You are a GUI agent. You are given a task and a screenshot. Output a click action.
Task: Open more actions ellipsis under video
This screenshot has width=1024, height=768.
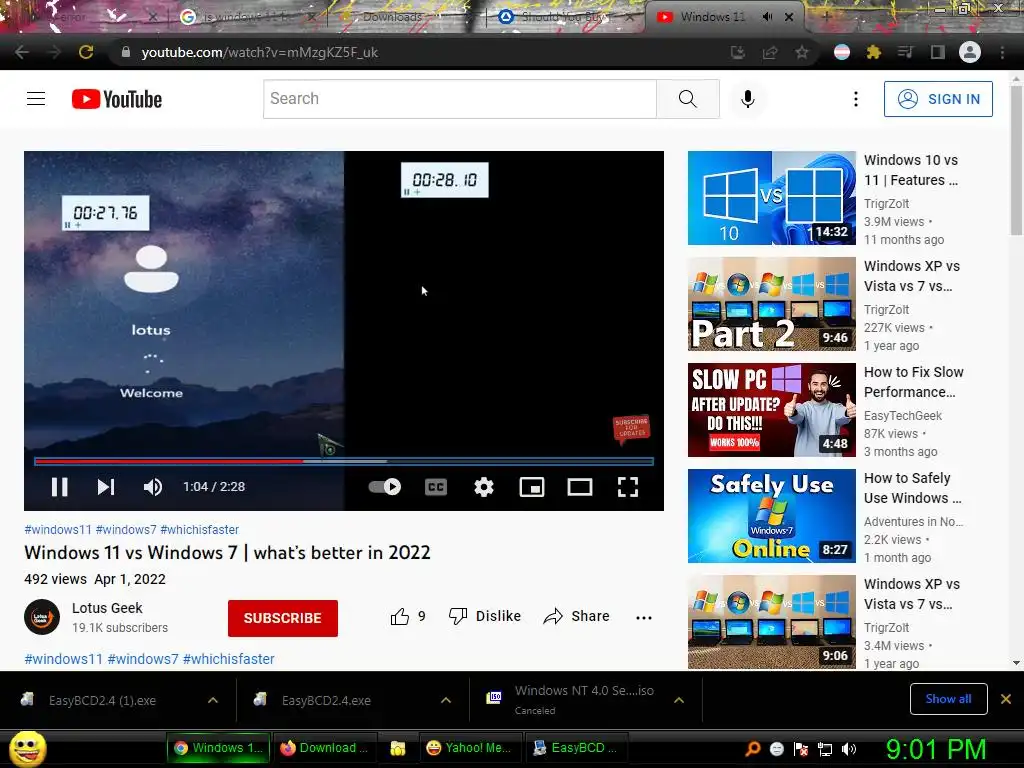(644, 618)
